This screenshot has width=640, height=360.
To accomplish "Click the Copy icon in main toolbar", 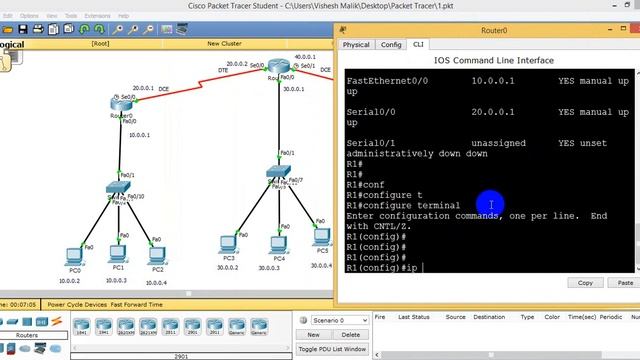I will 53,29.
